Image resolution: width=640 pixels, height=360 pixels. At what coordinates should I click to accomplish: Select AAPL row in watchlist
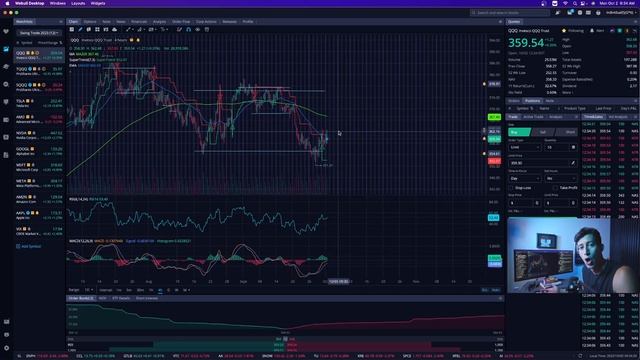(39, 215)
